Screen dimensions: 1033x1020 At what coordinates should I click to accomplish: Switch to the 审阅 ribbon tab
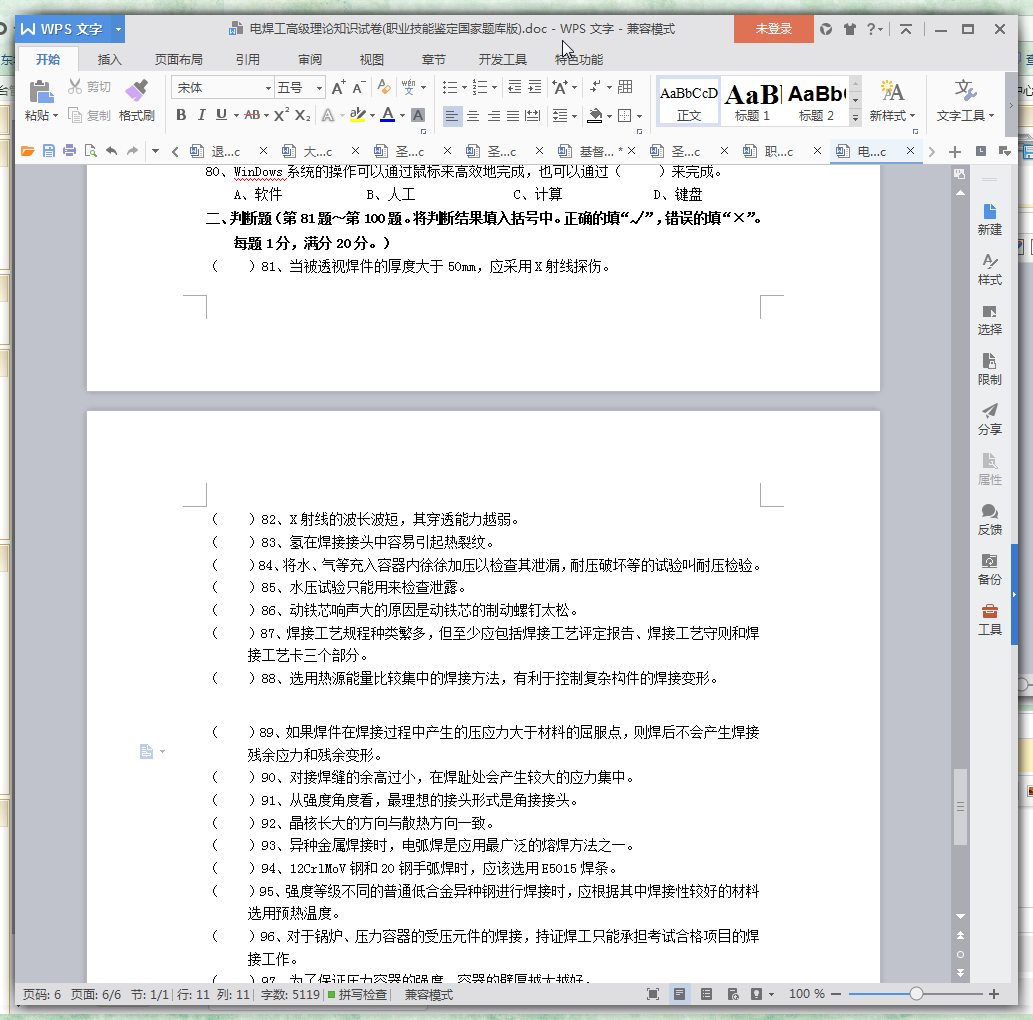click(310, 59)
